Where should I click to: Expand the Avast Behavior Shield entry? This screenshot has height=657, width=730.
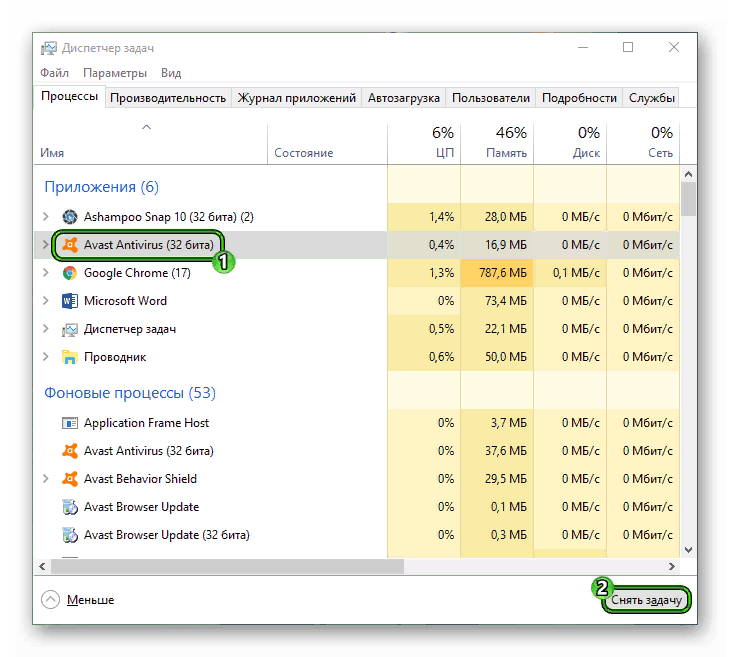[46, 479]
